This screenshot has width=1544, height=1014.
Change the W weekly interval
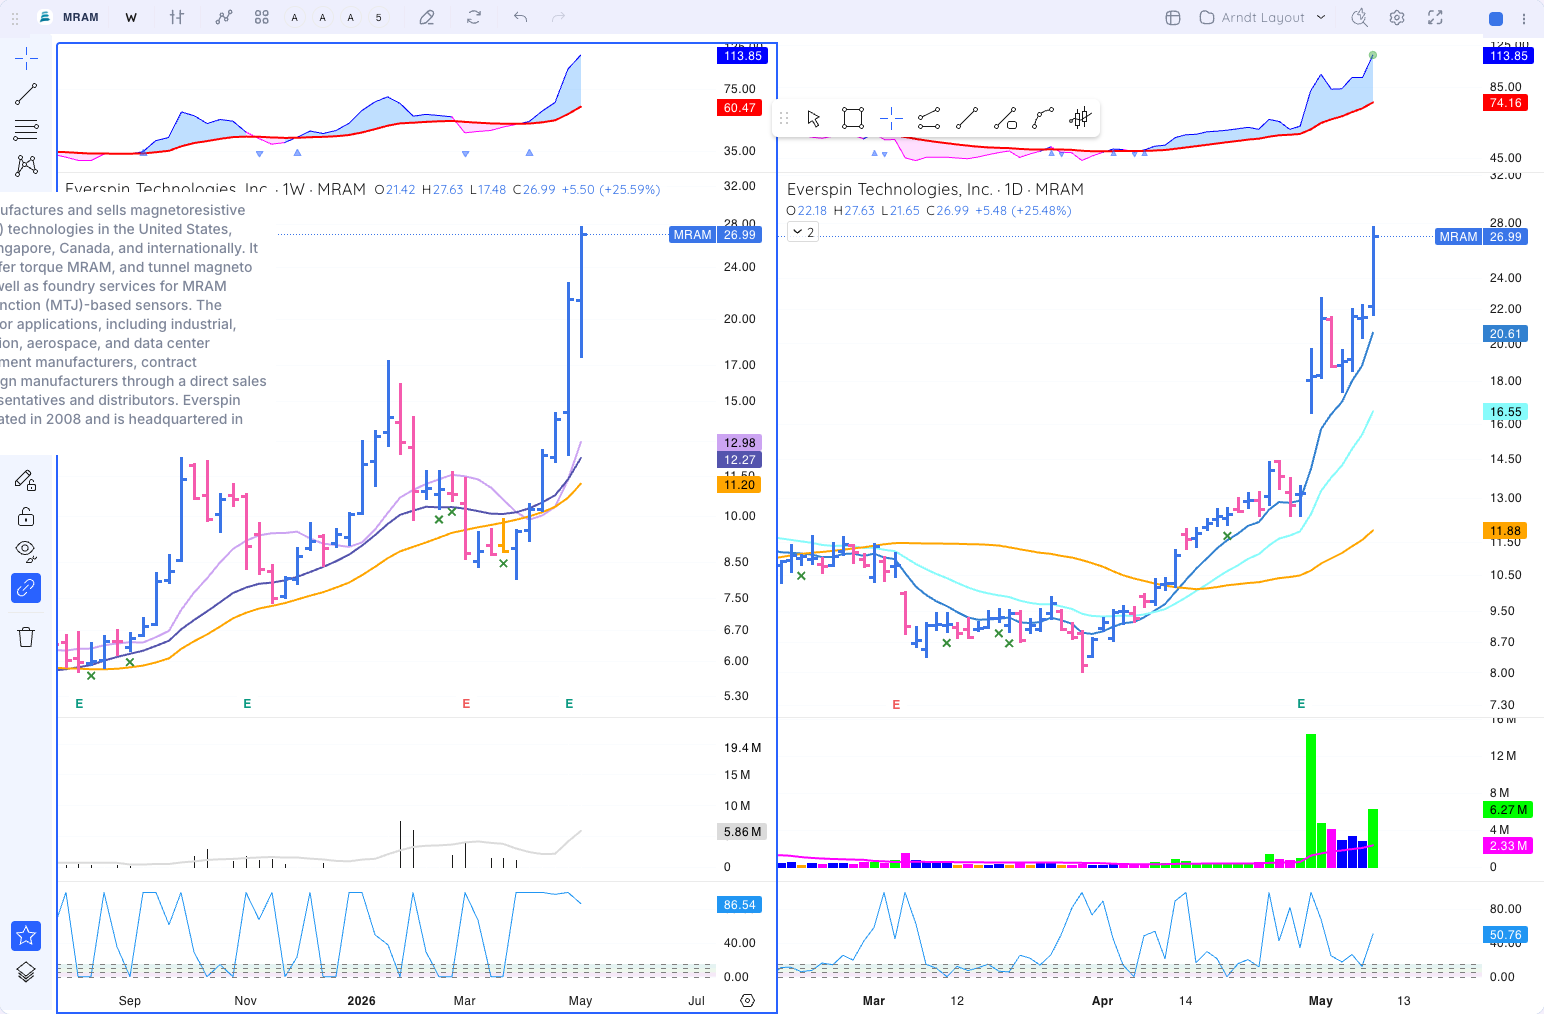[x=131, y=17]
